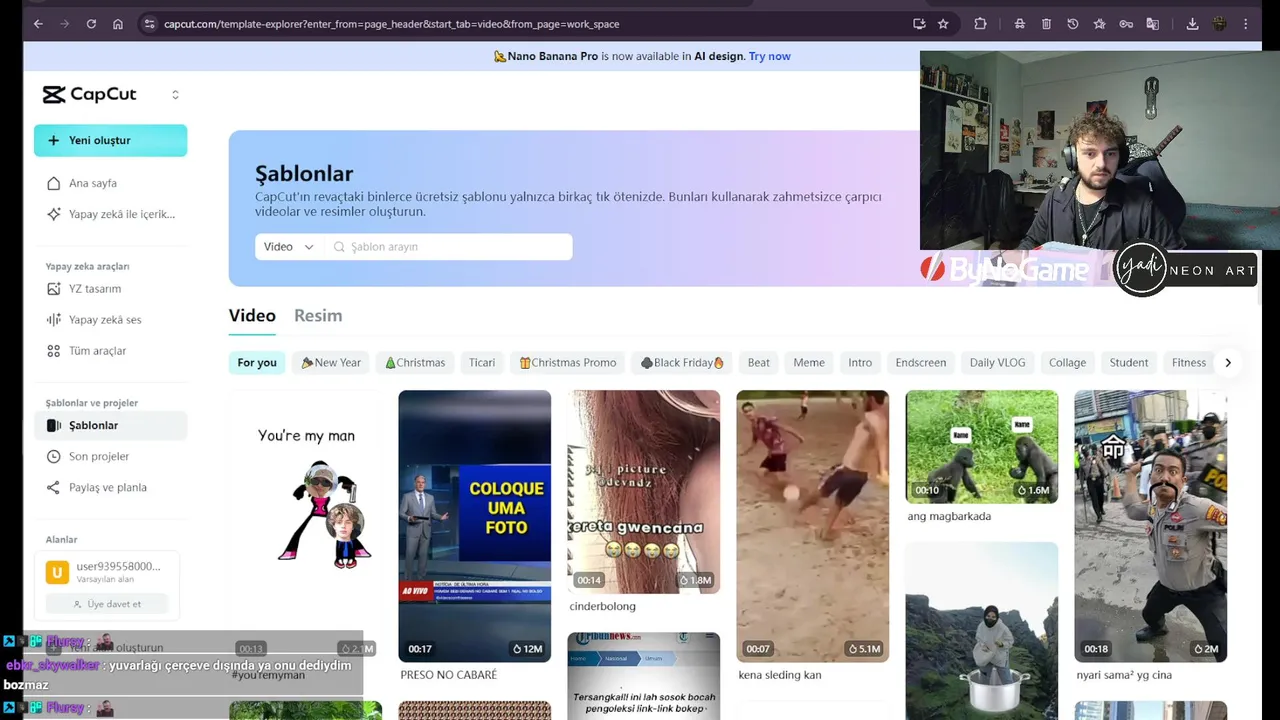Open the ang magbarkada gorilla thumbnail
The height and width of the screenshot is (720, 1280).
coord(981,447)
